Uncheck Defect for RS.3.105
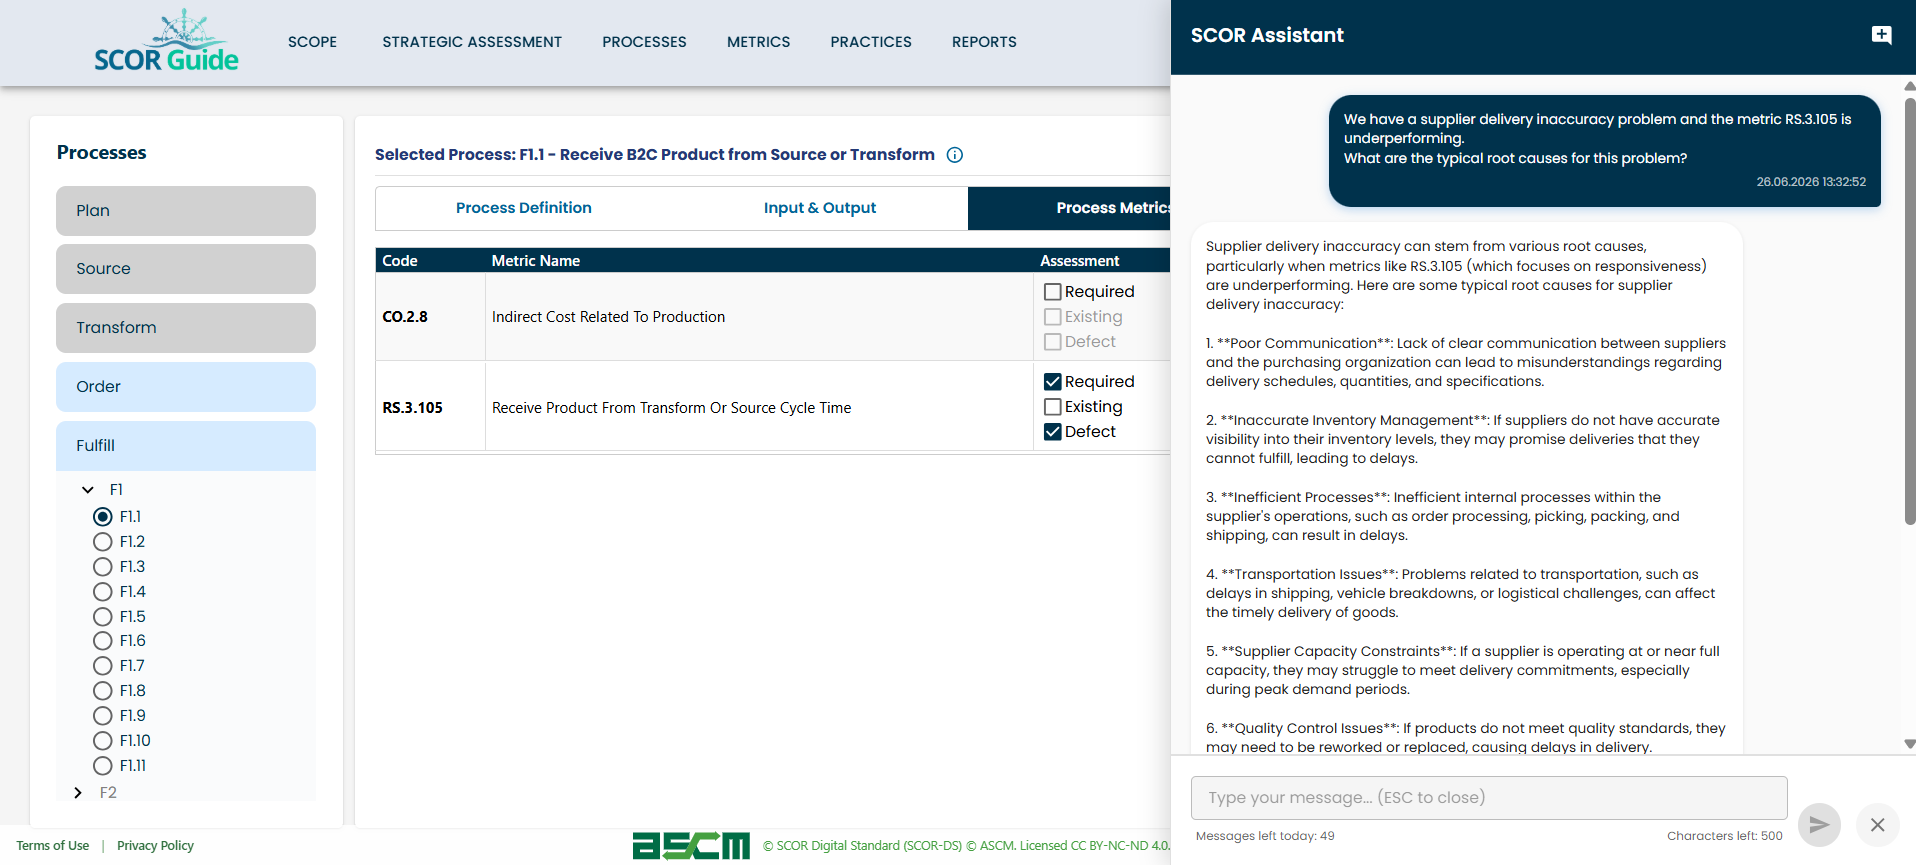Screen dimensions: 1916x865 pos(1052,432)
